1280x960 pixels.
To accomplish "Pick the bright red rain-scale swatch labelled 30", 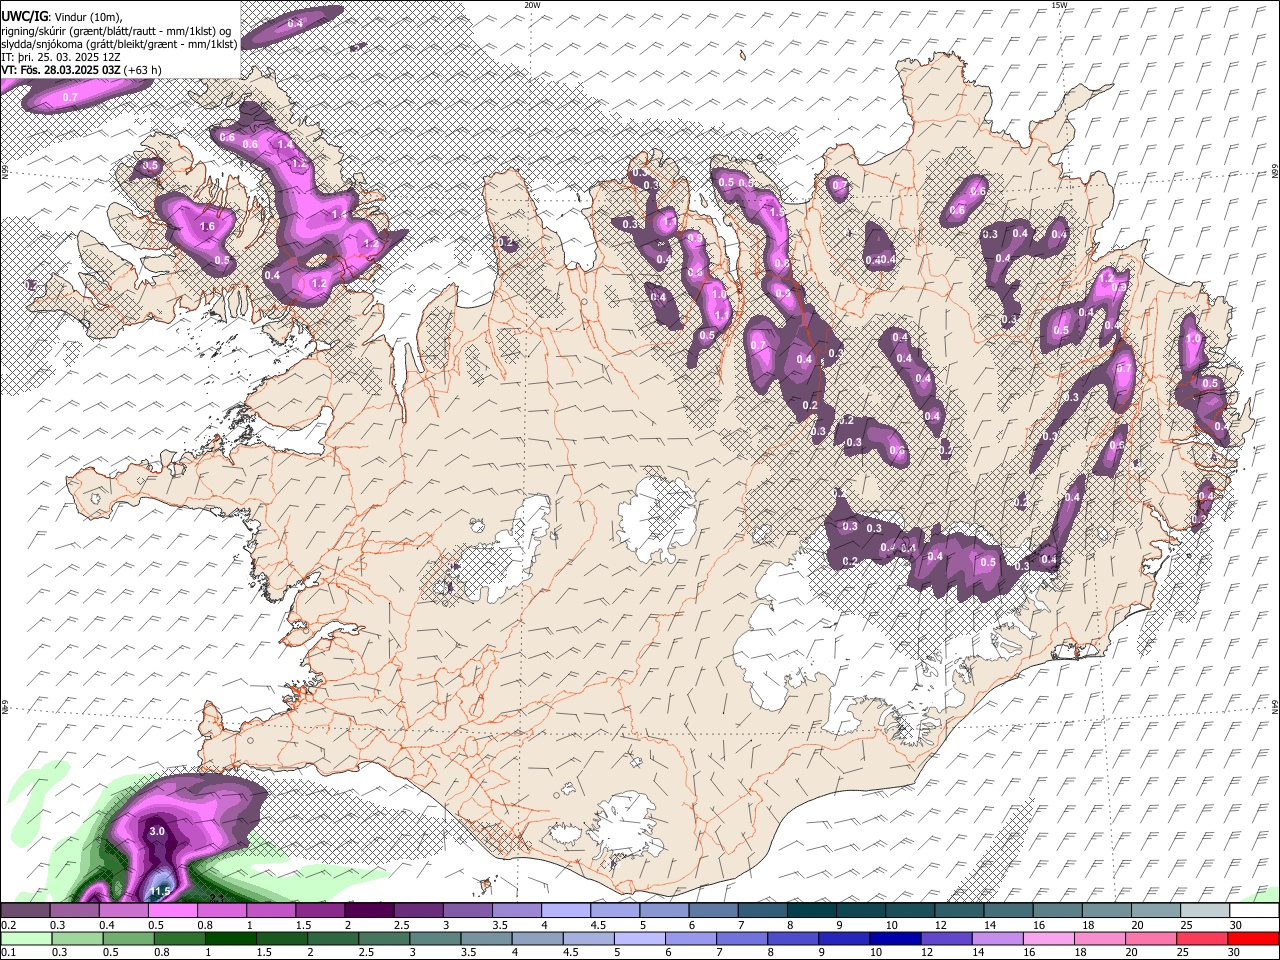I will (1252, 939).
